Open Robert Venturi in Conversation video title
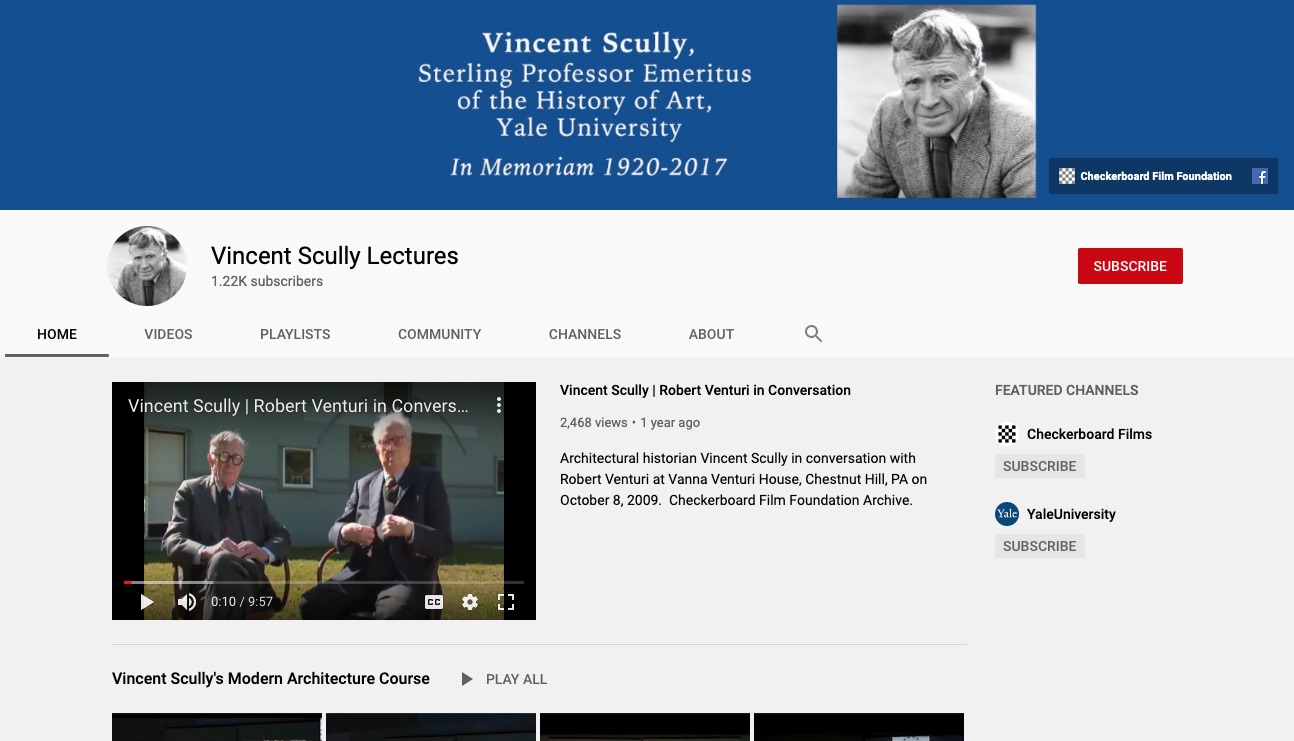Viewport: 1294px width, 741px height. (x=705, y=390)
